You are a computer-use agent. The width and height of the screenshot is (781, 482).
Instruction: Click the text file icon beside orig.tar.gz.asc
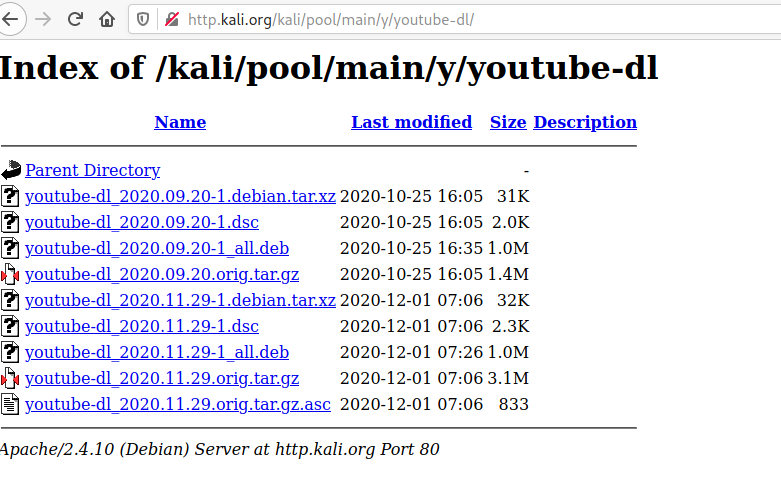coord(11,404)
